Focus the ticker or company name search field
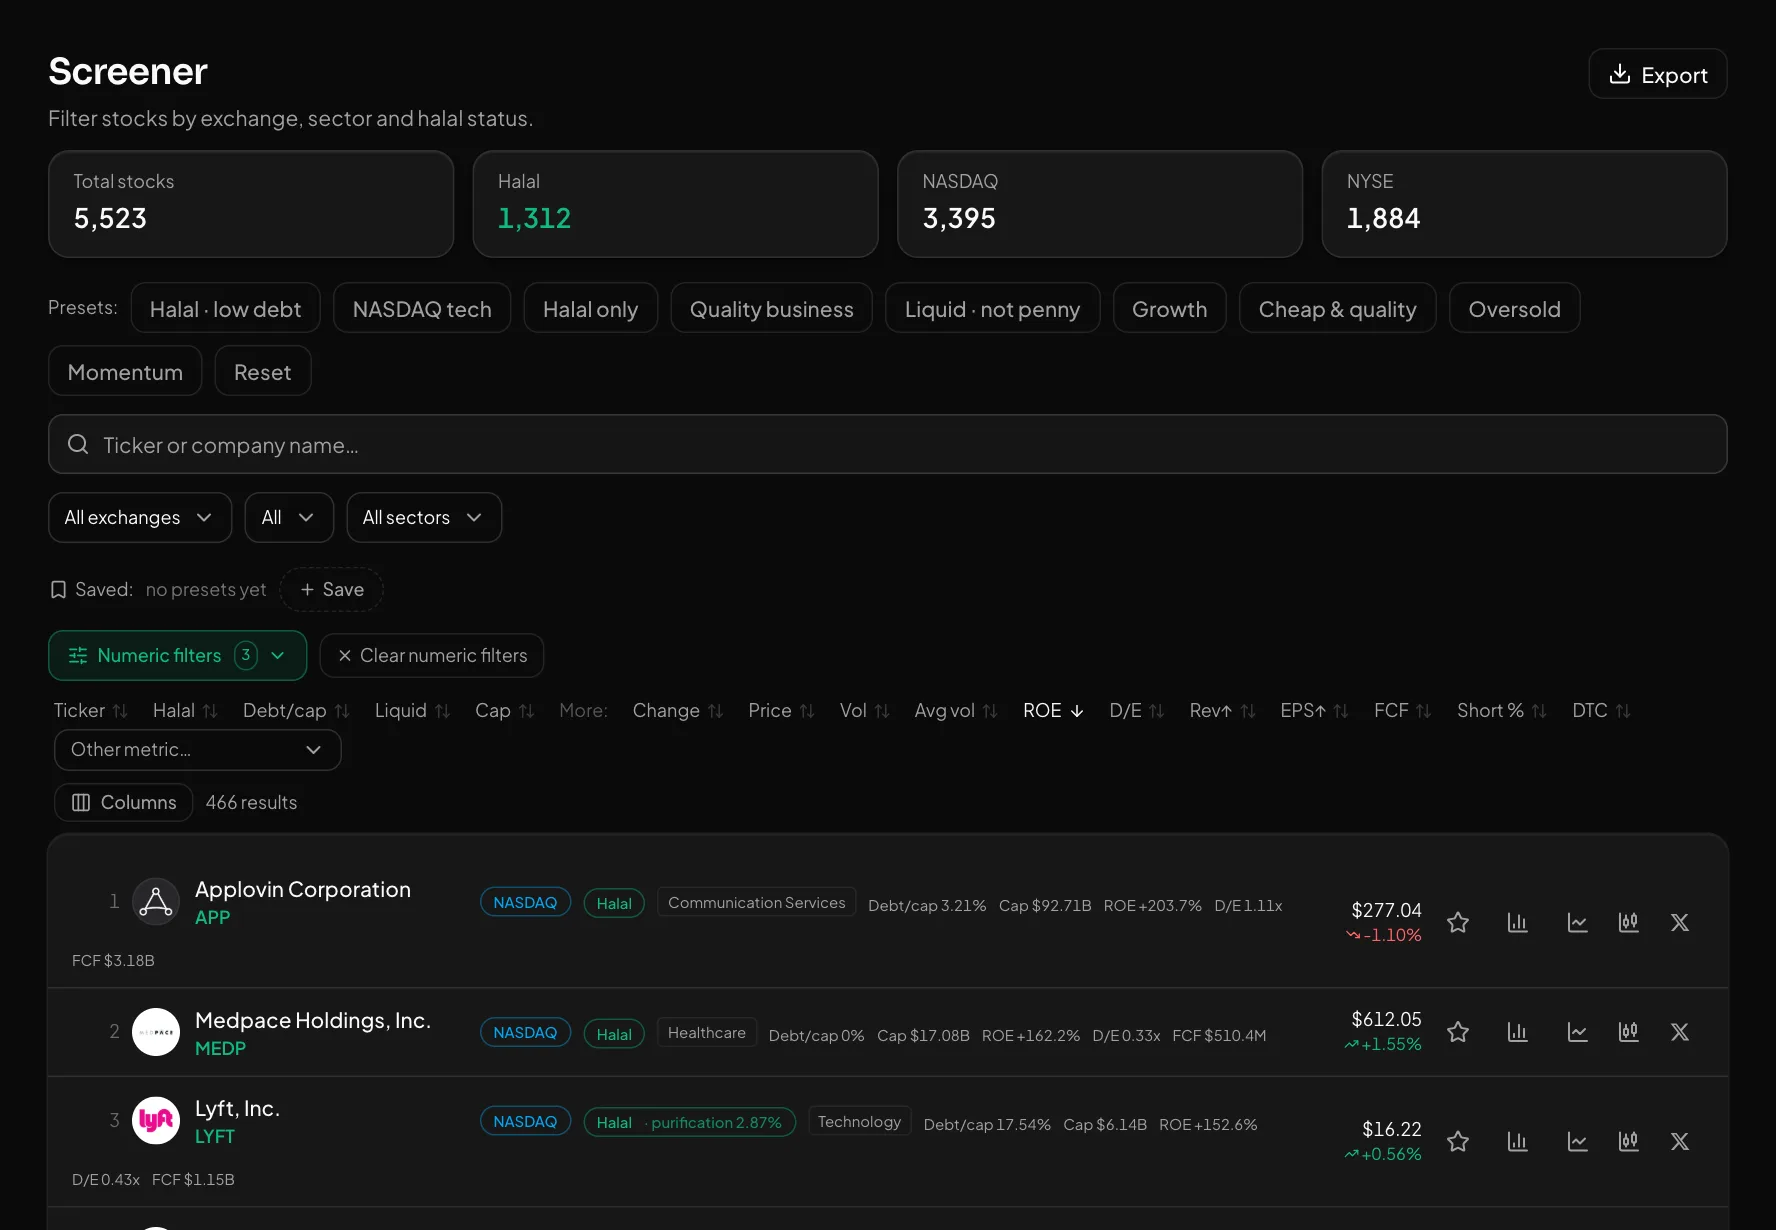 click(x=888, y=444)
